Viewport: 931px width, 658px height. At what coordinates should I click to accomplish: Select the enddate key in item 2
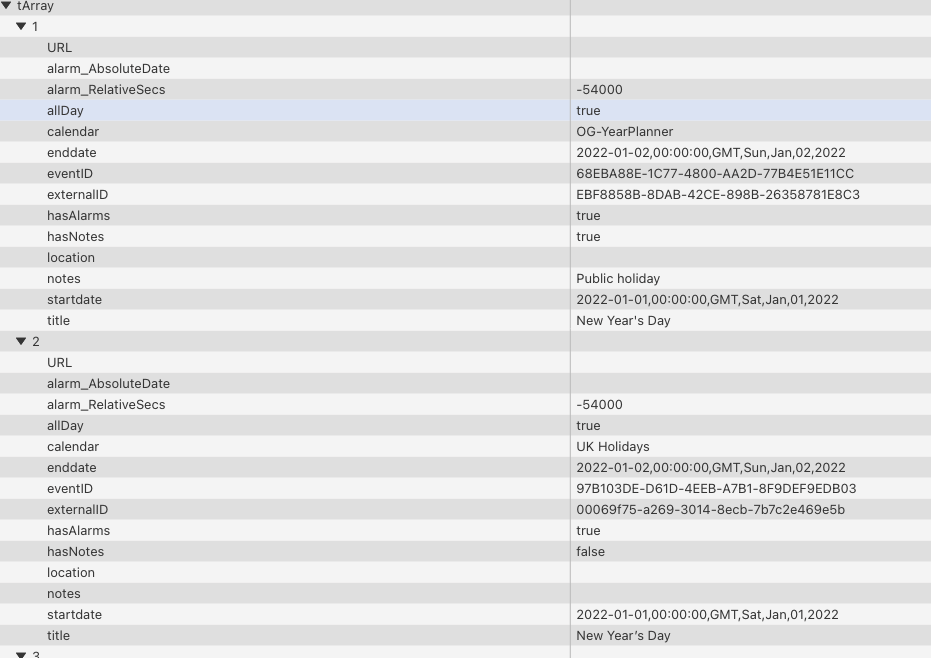point(72,468)
